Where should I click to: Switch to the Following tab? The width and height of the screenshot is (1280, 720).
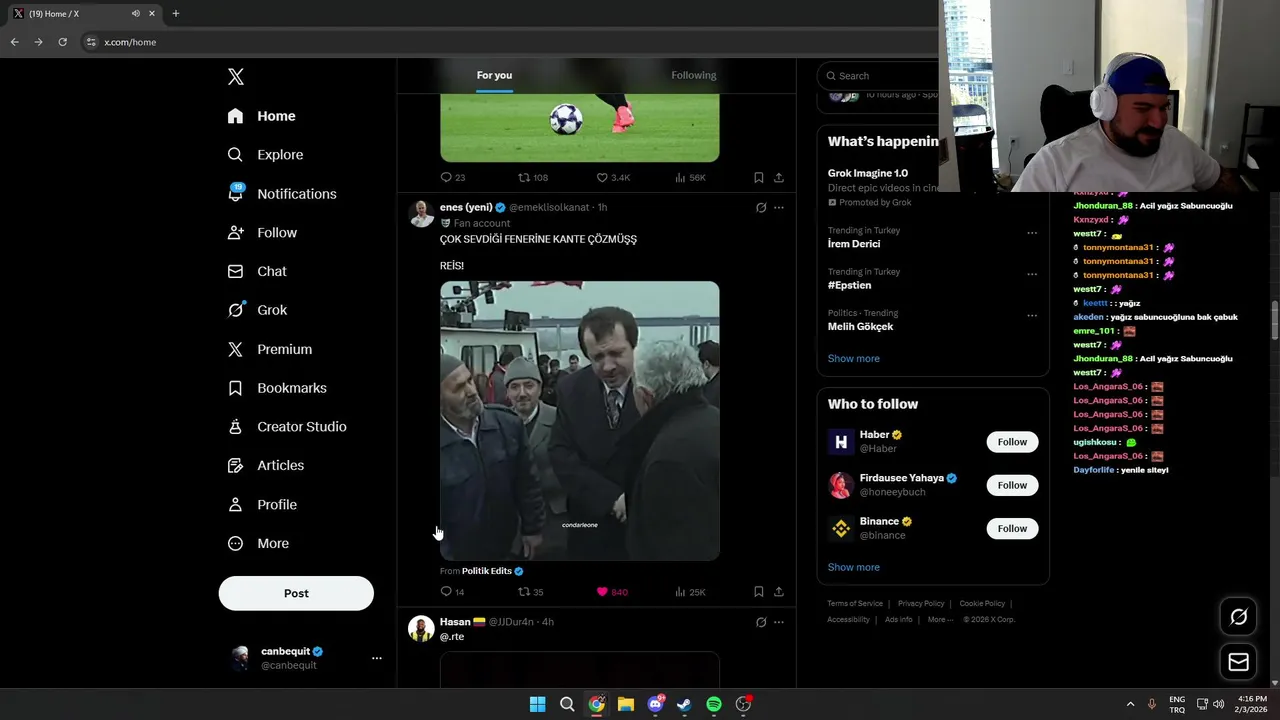694,75
